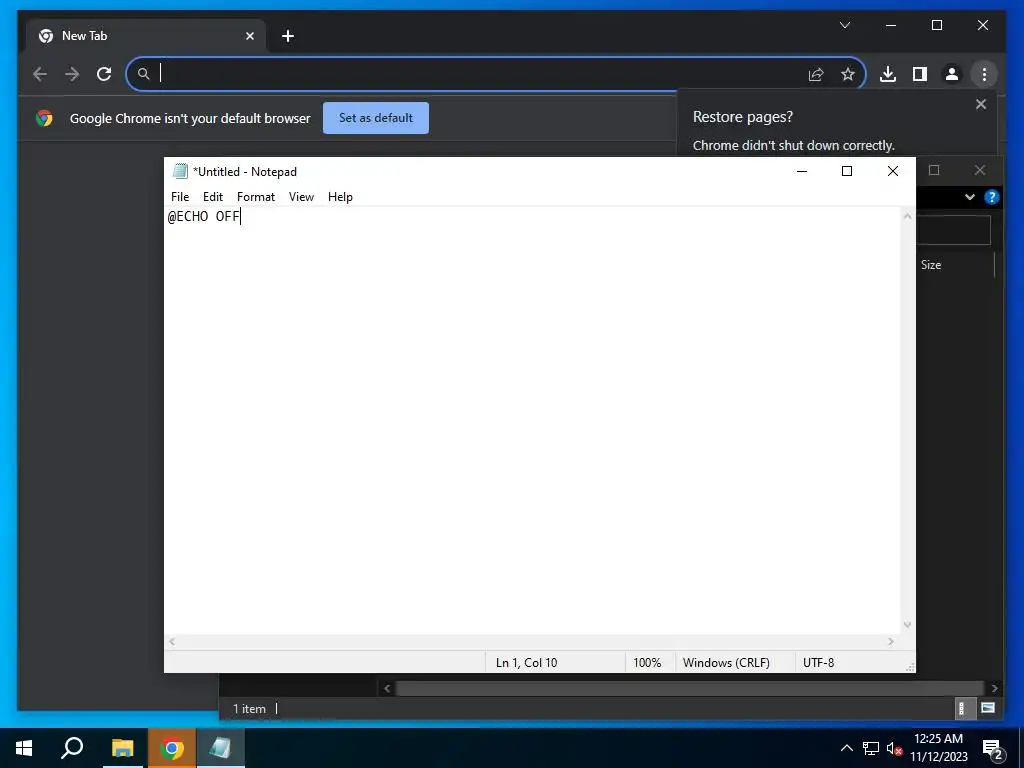Open Notepad Format menu
1024x768 pixels.
pos(255,197)
